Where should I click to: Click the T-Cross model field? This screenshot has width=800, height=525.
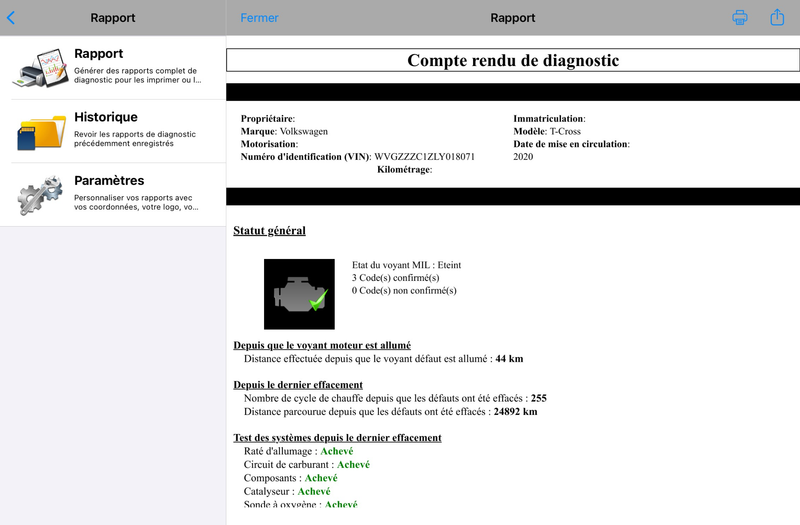[x=569, y=131]
